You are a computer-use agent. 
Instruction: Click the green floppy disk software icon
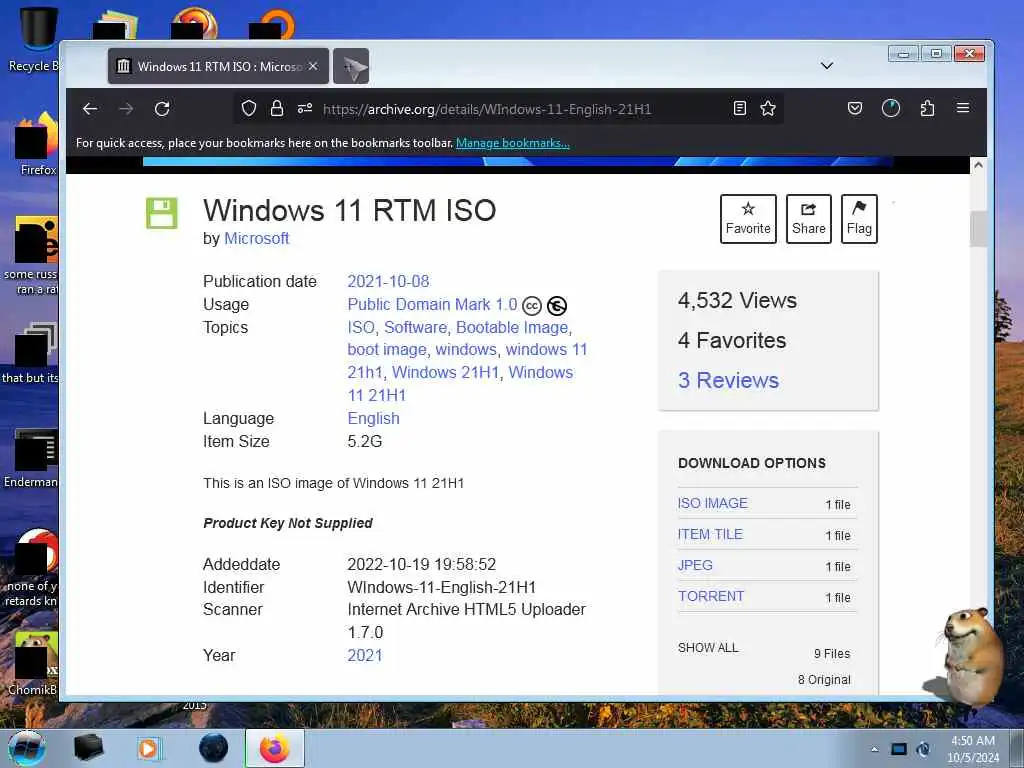161,213
